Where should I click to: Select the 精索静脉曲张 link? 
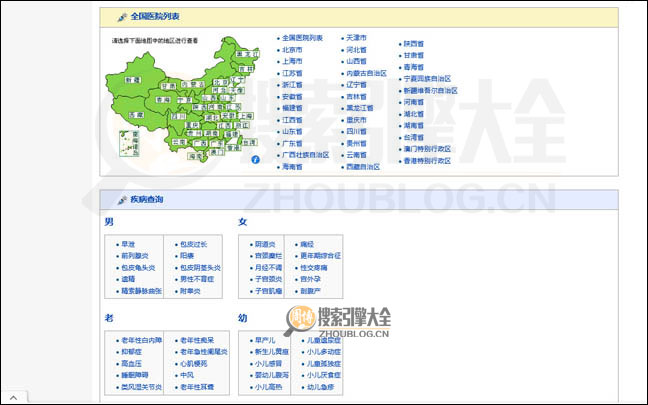pos(141,291)
